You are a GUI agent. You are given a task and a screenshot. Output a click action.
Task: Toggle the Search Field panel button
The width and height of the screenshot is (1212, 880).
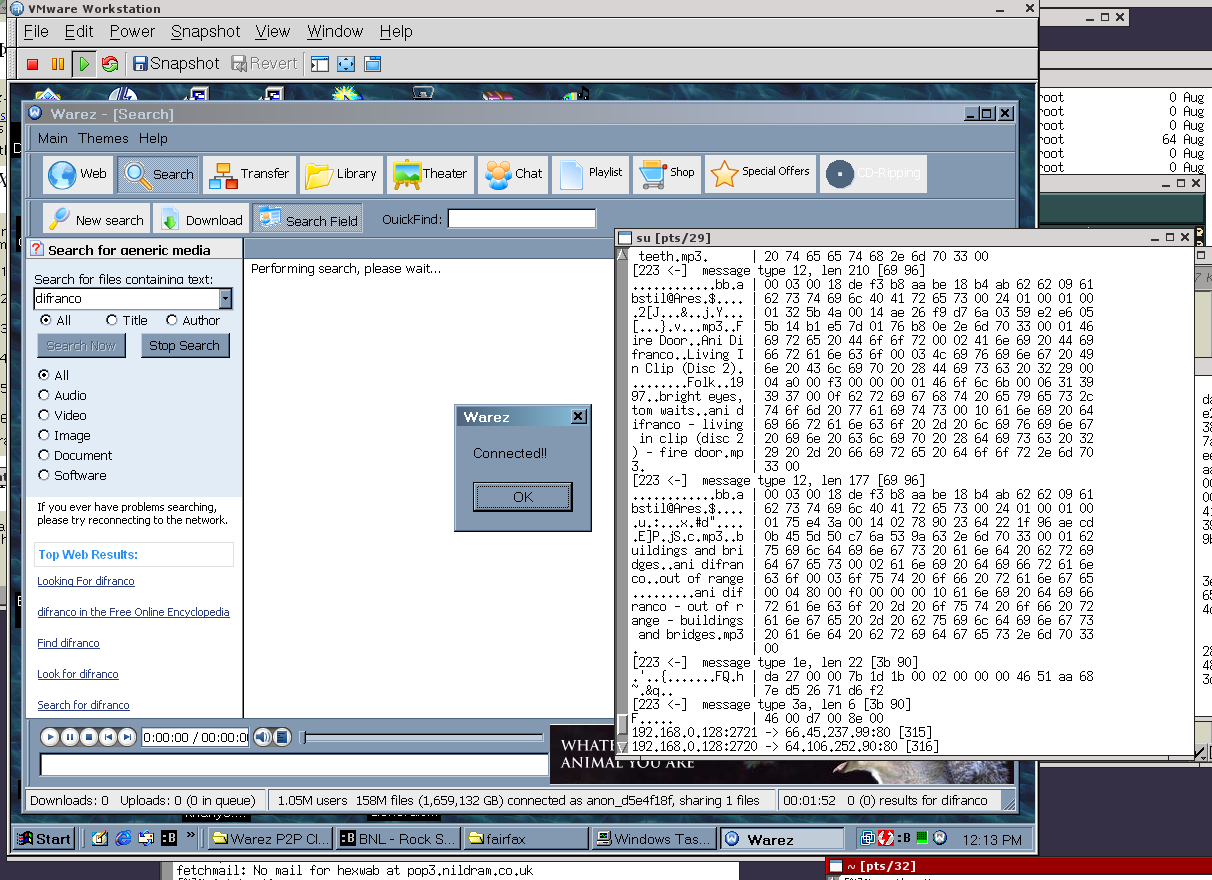pyautogui.click(x=307, y=220)
